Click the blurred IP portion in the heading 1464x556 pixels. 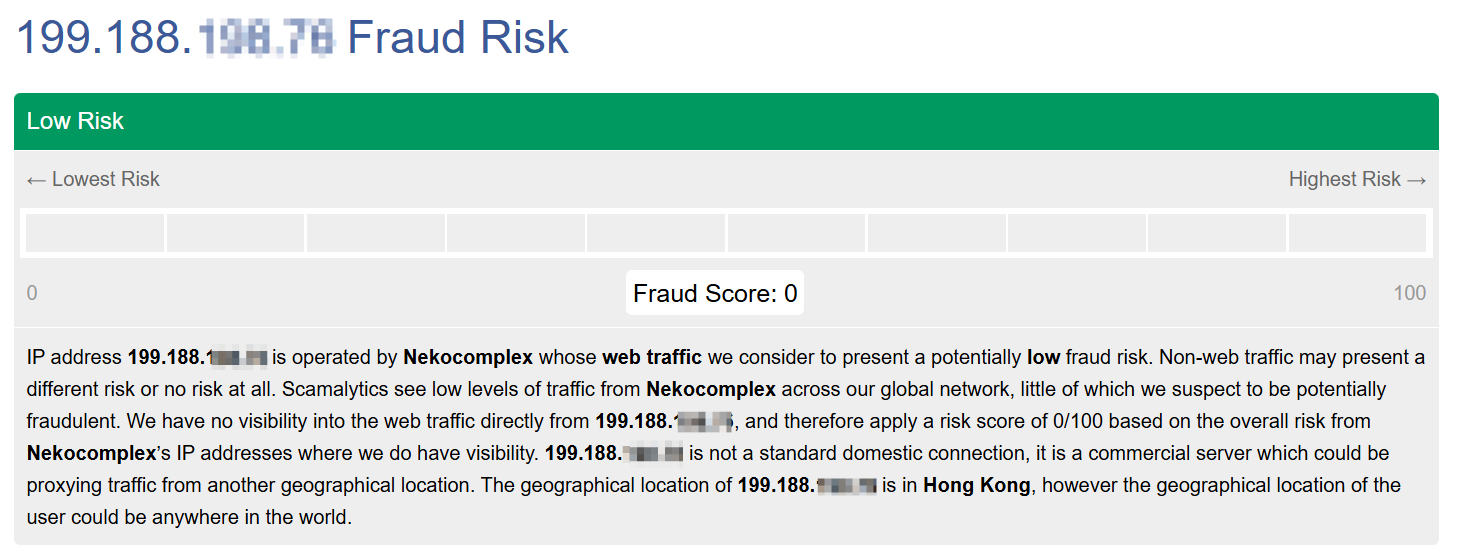pyautogui.click(x=266, y=38)
